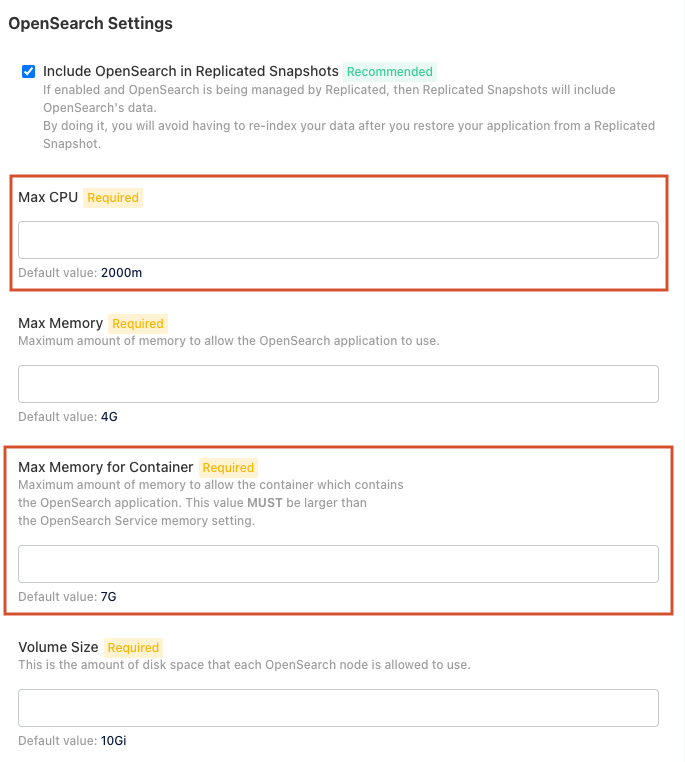This screenshot has width=685, height=762.
Task: Click the green Recommended badge
Action: click(x=390, y=72)
